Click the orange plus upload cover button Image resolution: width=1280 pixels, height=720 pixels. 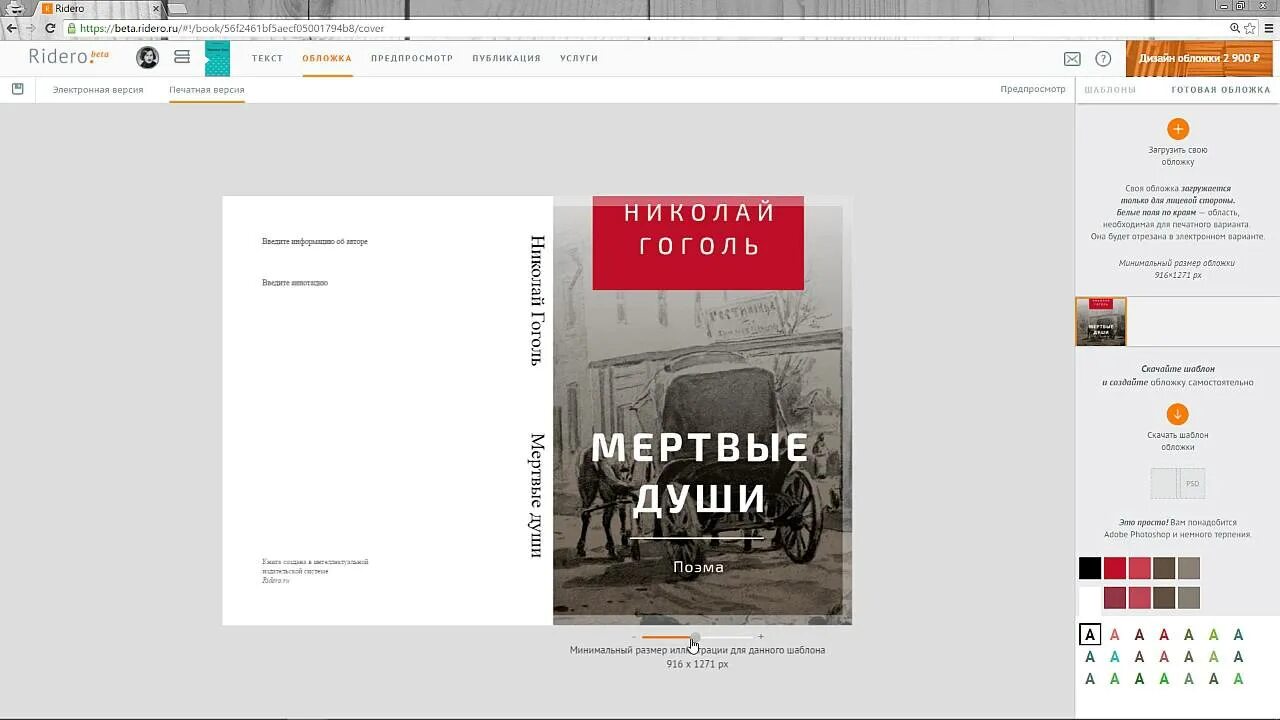tap(1178, 128)
